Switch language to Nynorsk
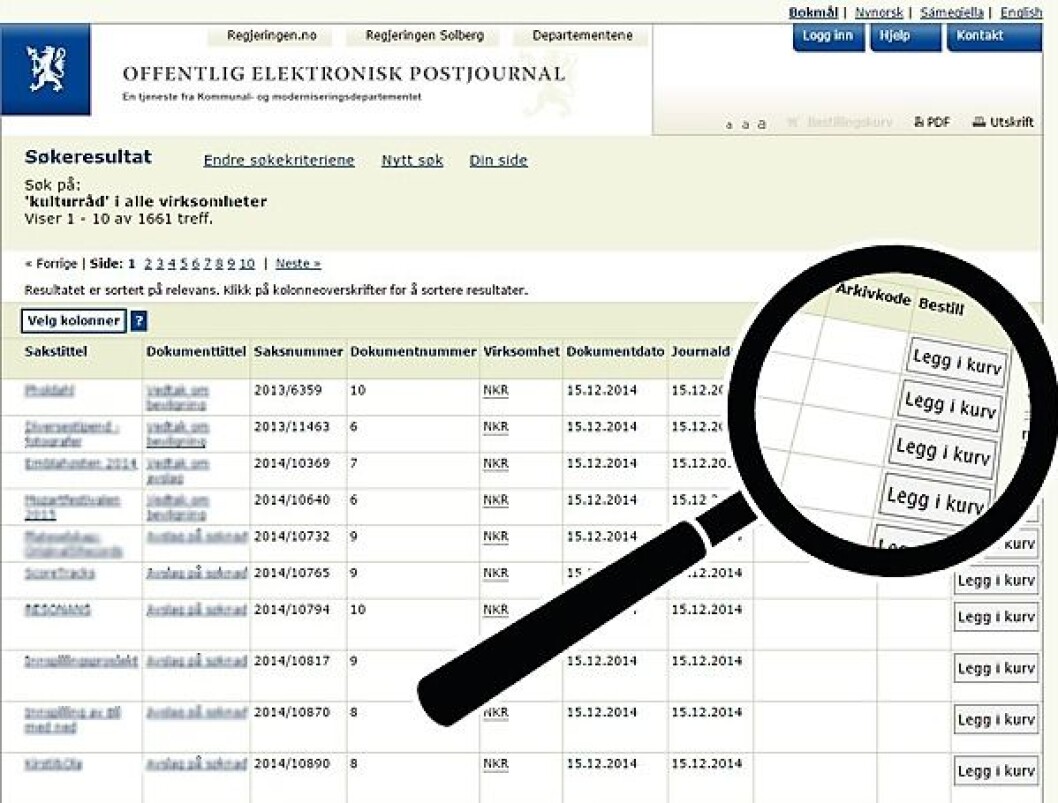 pyautogui.click(x=879, y=13)
